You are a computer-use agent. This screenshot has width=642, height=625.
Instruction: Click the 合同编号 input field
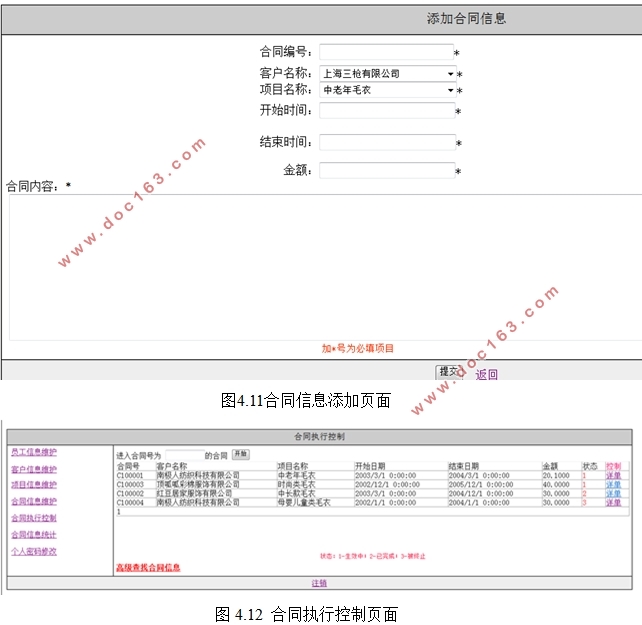[x=387, y=52]
